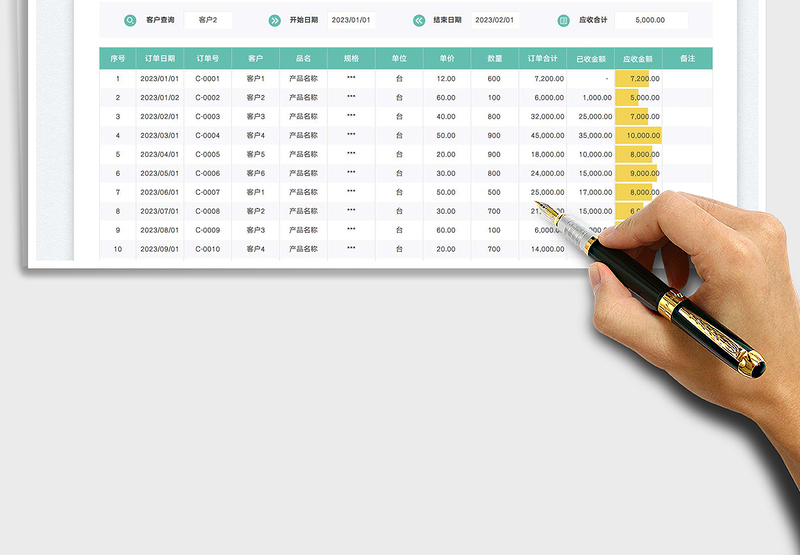Select customer cell 客户6
Screen dimensions: 800x555
(256, 173)
